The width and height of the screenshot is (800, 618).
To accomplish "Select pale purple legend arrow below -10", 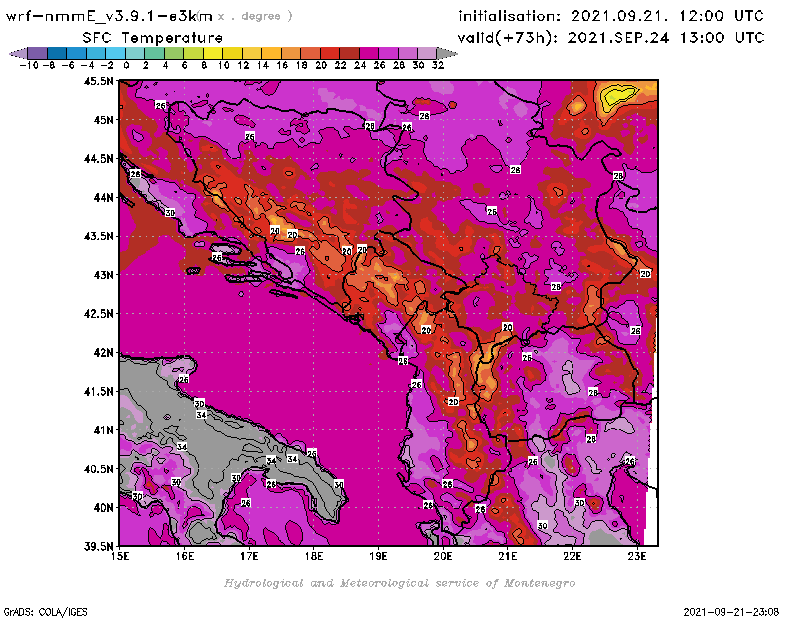I will click(19, 53).
